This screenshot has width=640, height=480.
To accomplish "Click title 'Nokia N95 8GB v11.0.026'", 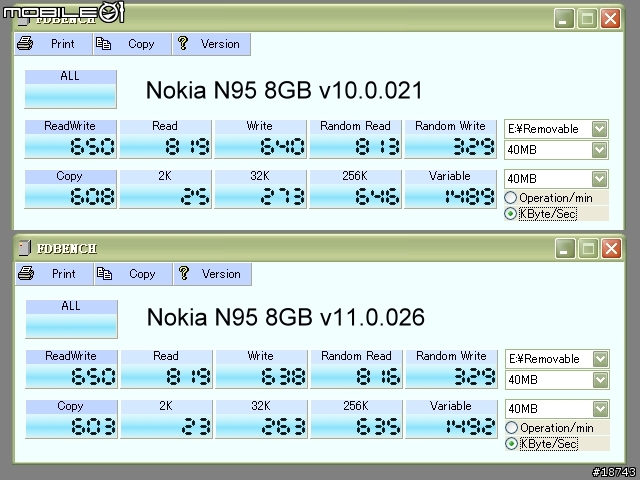I will coord(286,317).
